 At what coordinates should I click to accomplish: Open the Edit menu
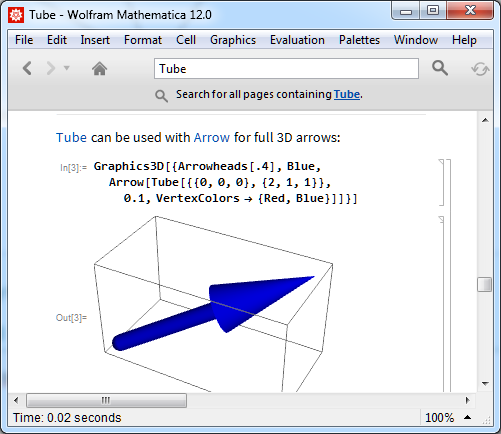[57, 40]
